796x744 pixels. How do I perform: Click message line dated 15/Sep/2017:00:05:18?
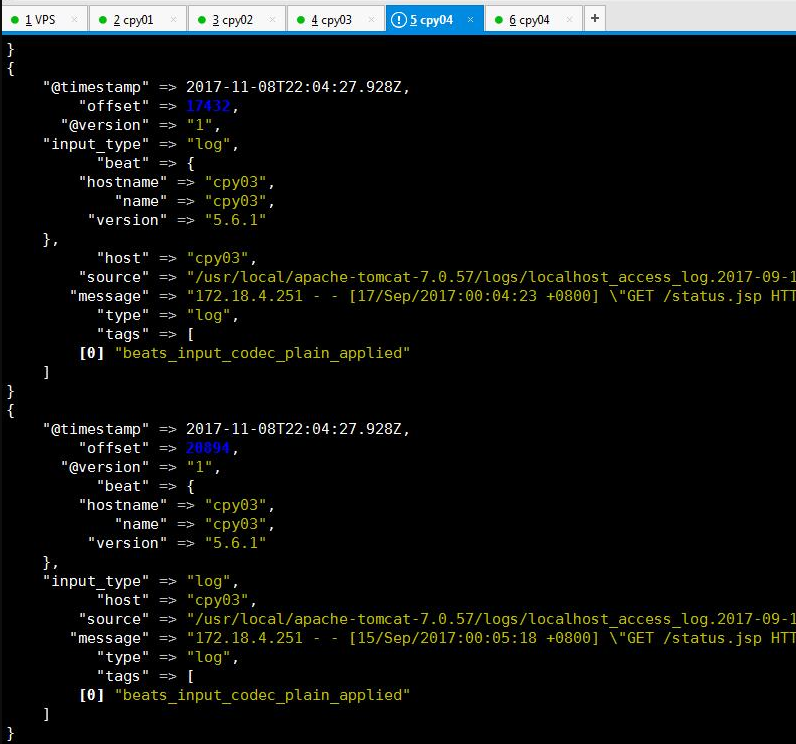click(433, 638)
